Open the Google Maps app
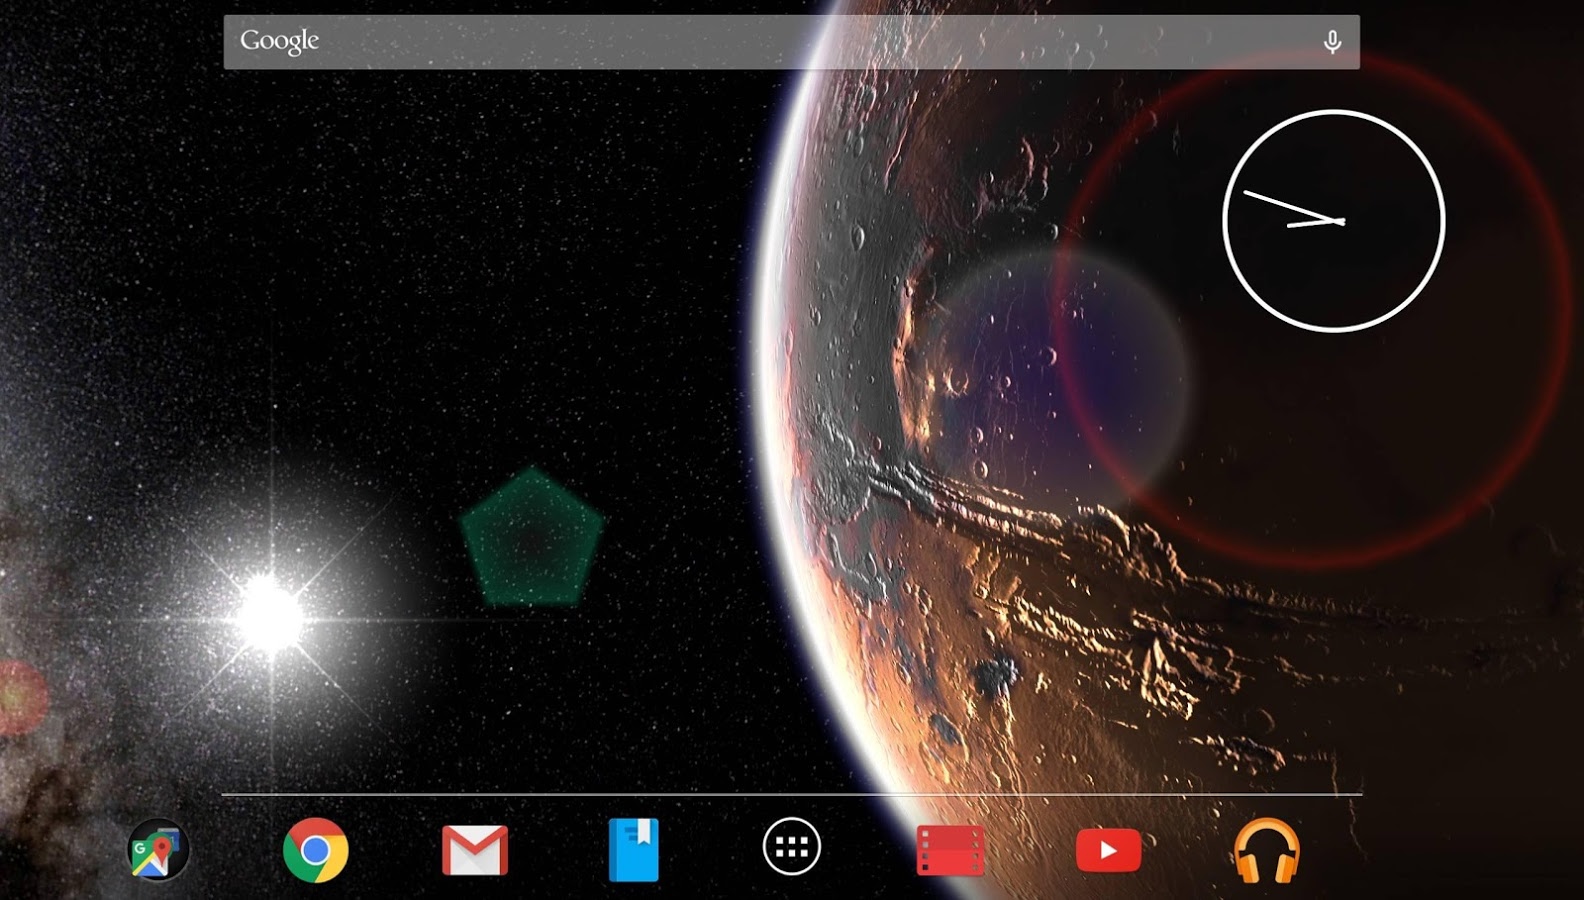The width and height of the screenshot is (1584, 900). click(158, 850)
